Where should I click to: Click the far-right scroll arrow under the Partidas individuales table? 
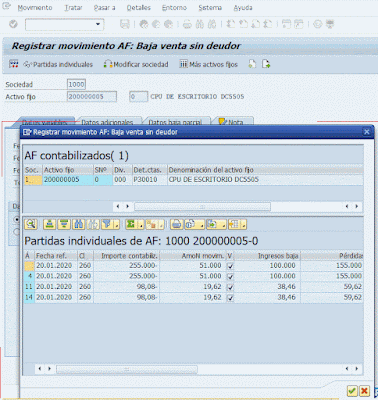[357, 369]
